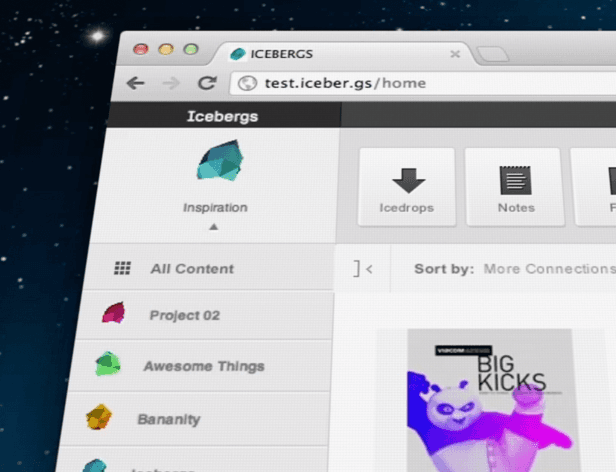
Task: Click the magenta Project 02 iceberg icon
Action: [x=114, y=313]
